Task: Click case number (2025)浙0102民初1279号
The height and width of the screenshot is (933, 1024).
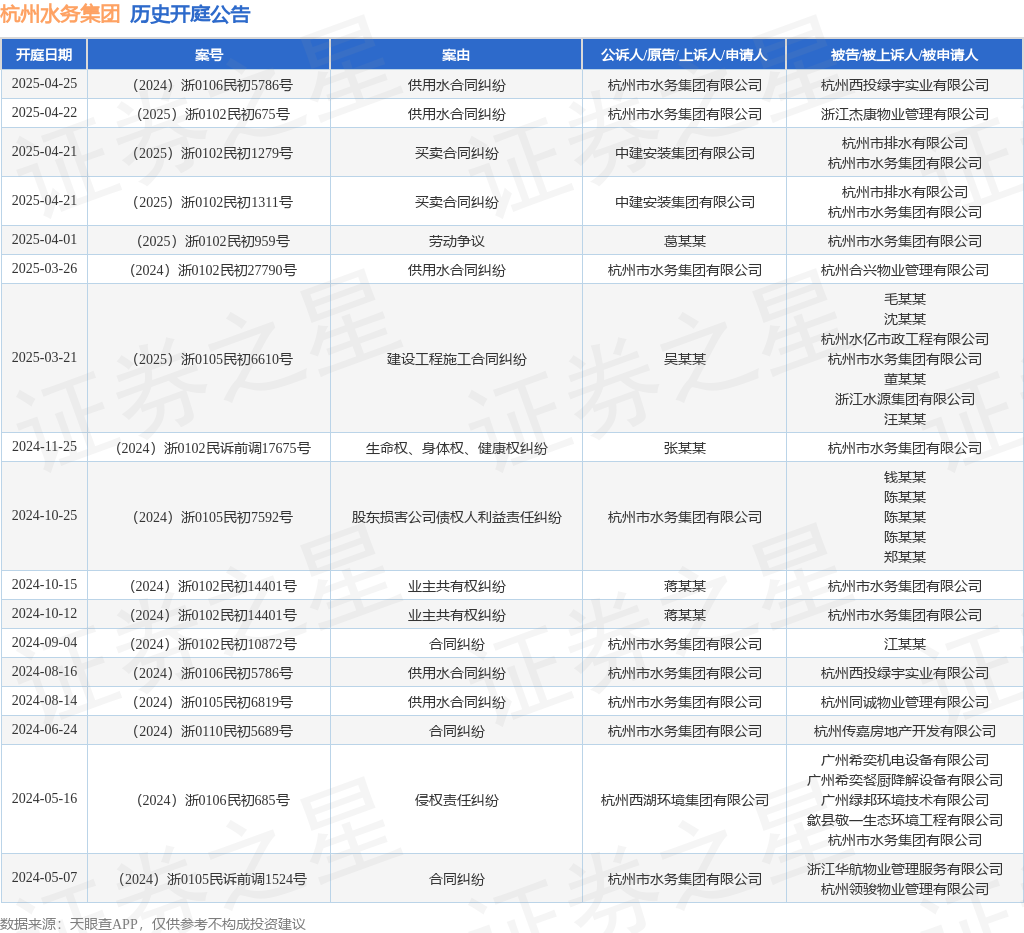Action: [x=213, y=153]
